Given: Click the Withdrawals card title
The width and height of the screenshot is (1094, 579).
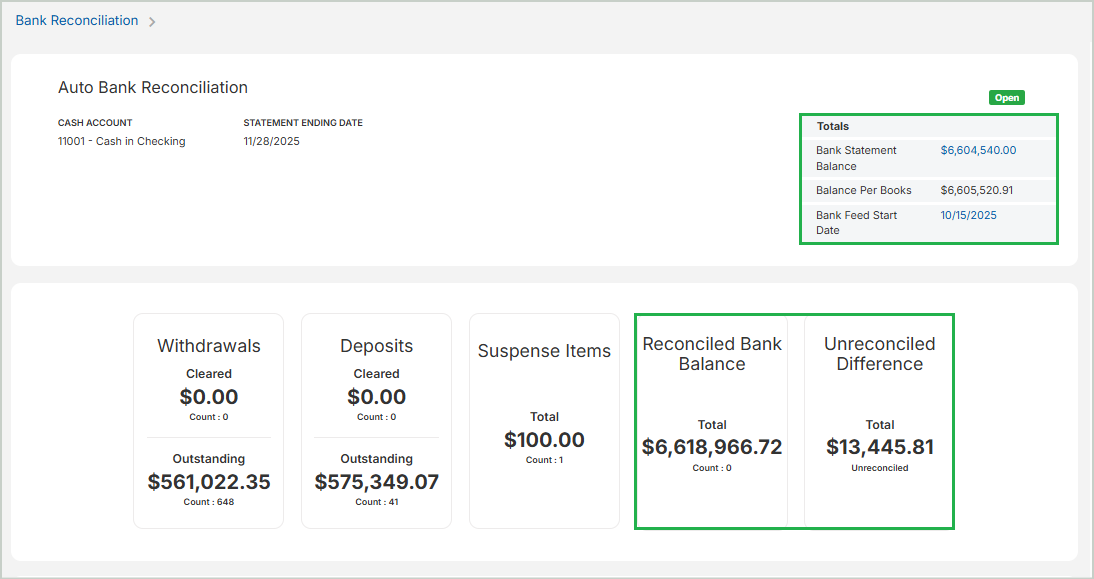Looking at the screenshot, I should pos(208,346).
